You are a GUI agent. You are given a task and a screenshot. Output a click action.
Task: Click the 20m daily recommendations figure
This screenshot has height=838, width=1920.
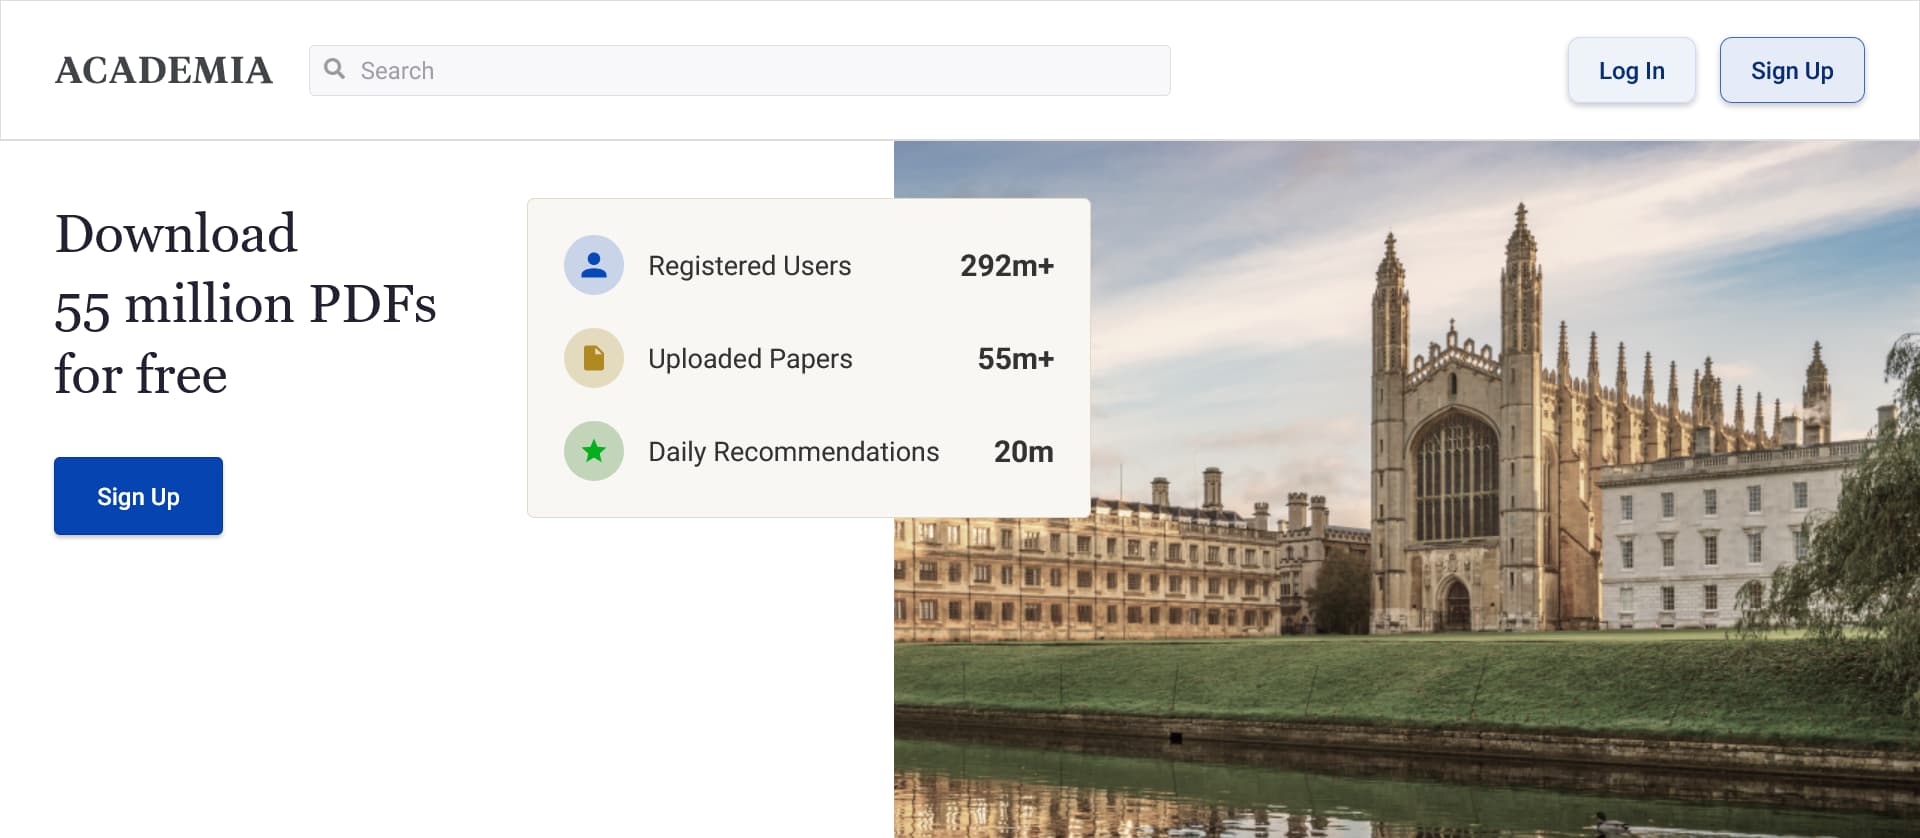[x=1023, y=452]
